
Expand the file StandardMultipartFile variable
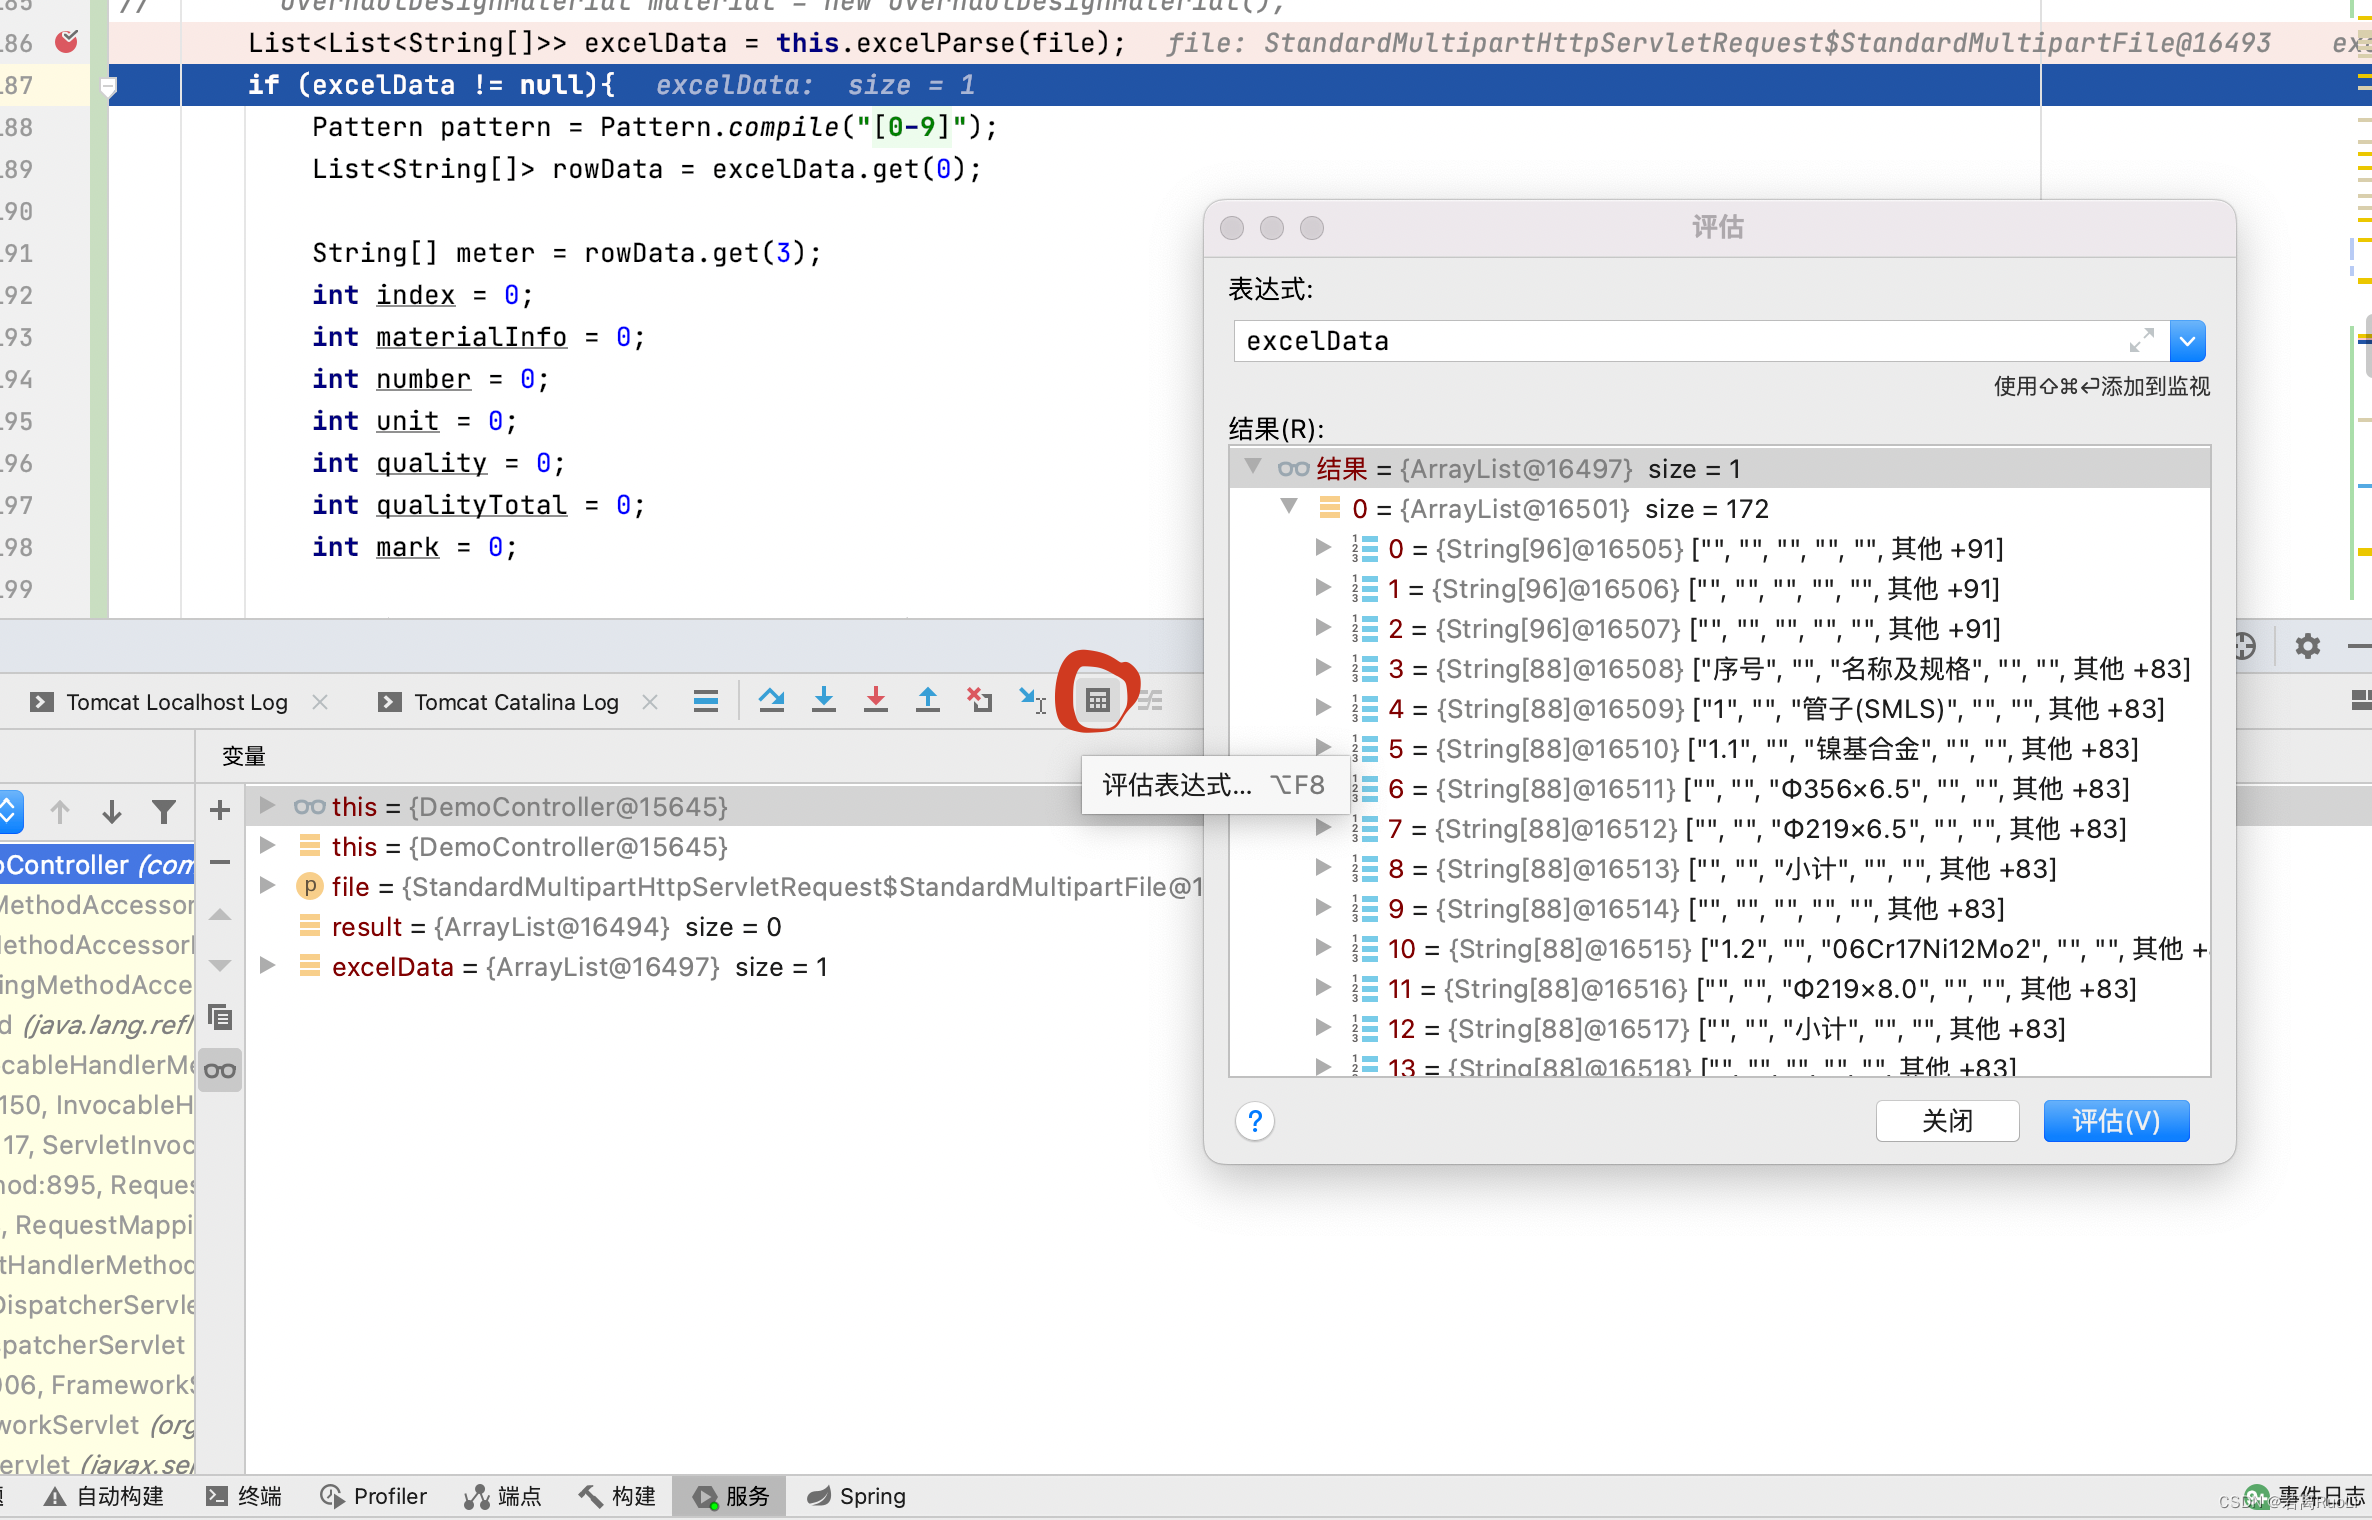(x=266, y=885)
